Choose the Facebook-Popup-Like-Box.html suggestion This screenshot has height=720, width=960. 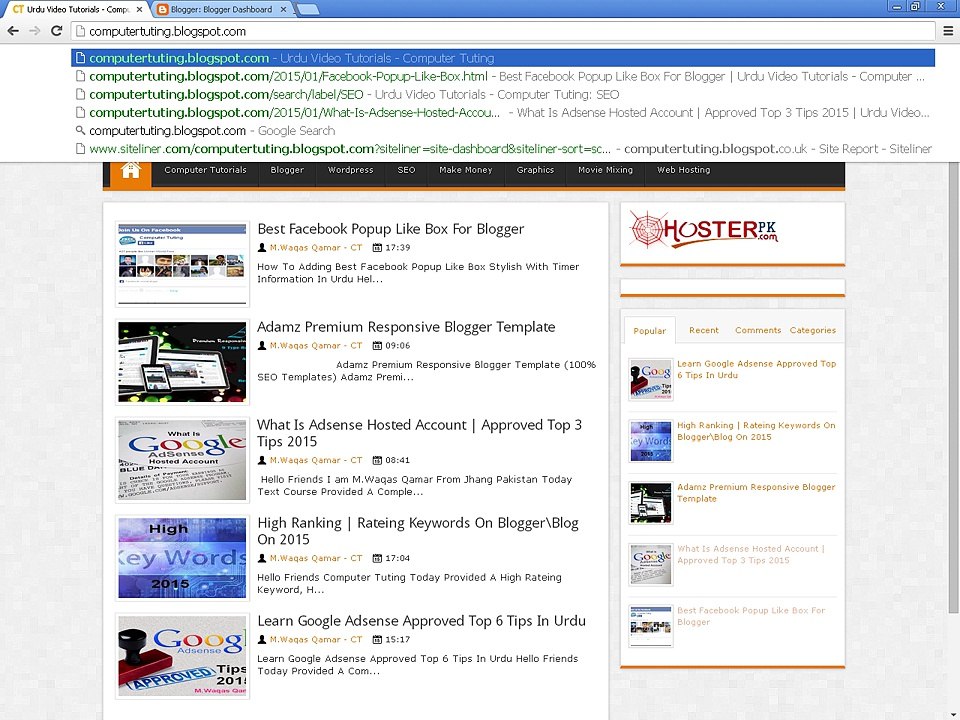503,77
